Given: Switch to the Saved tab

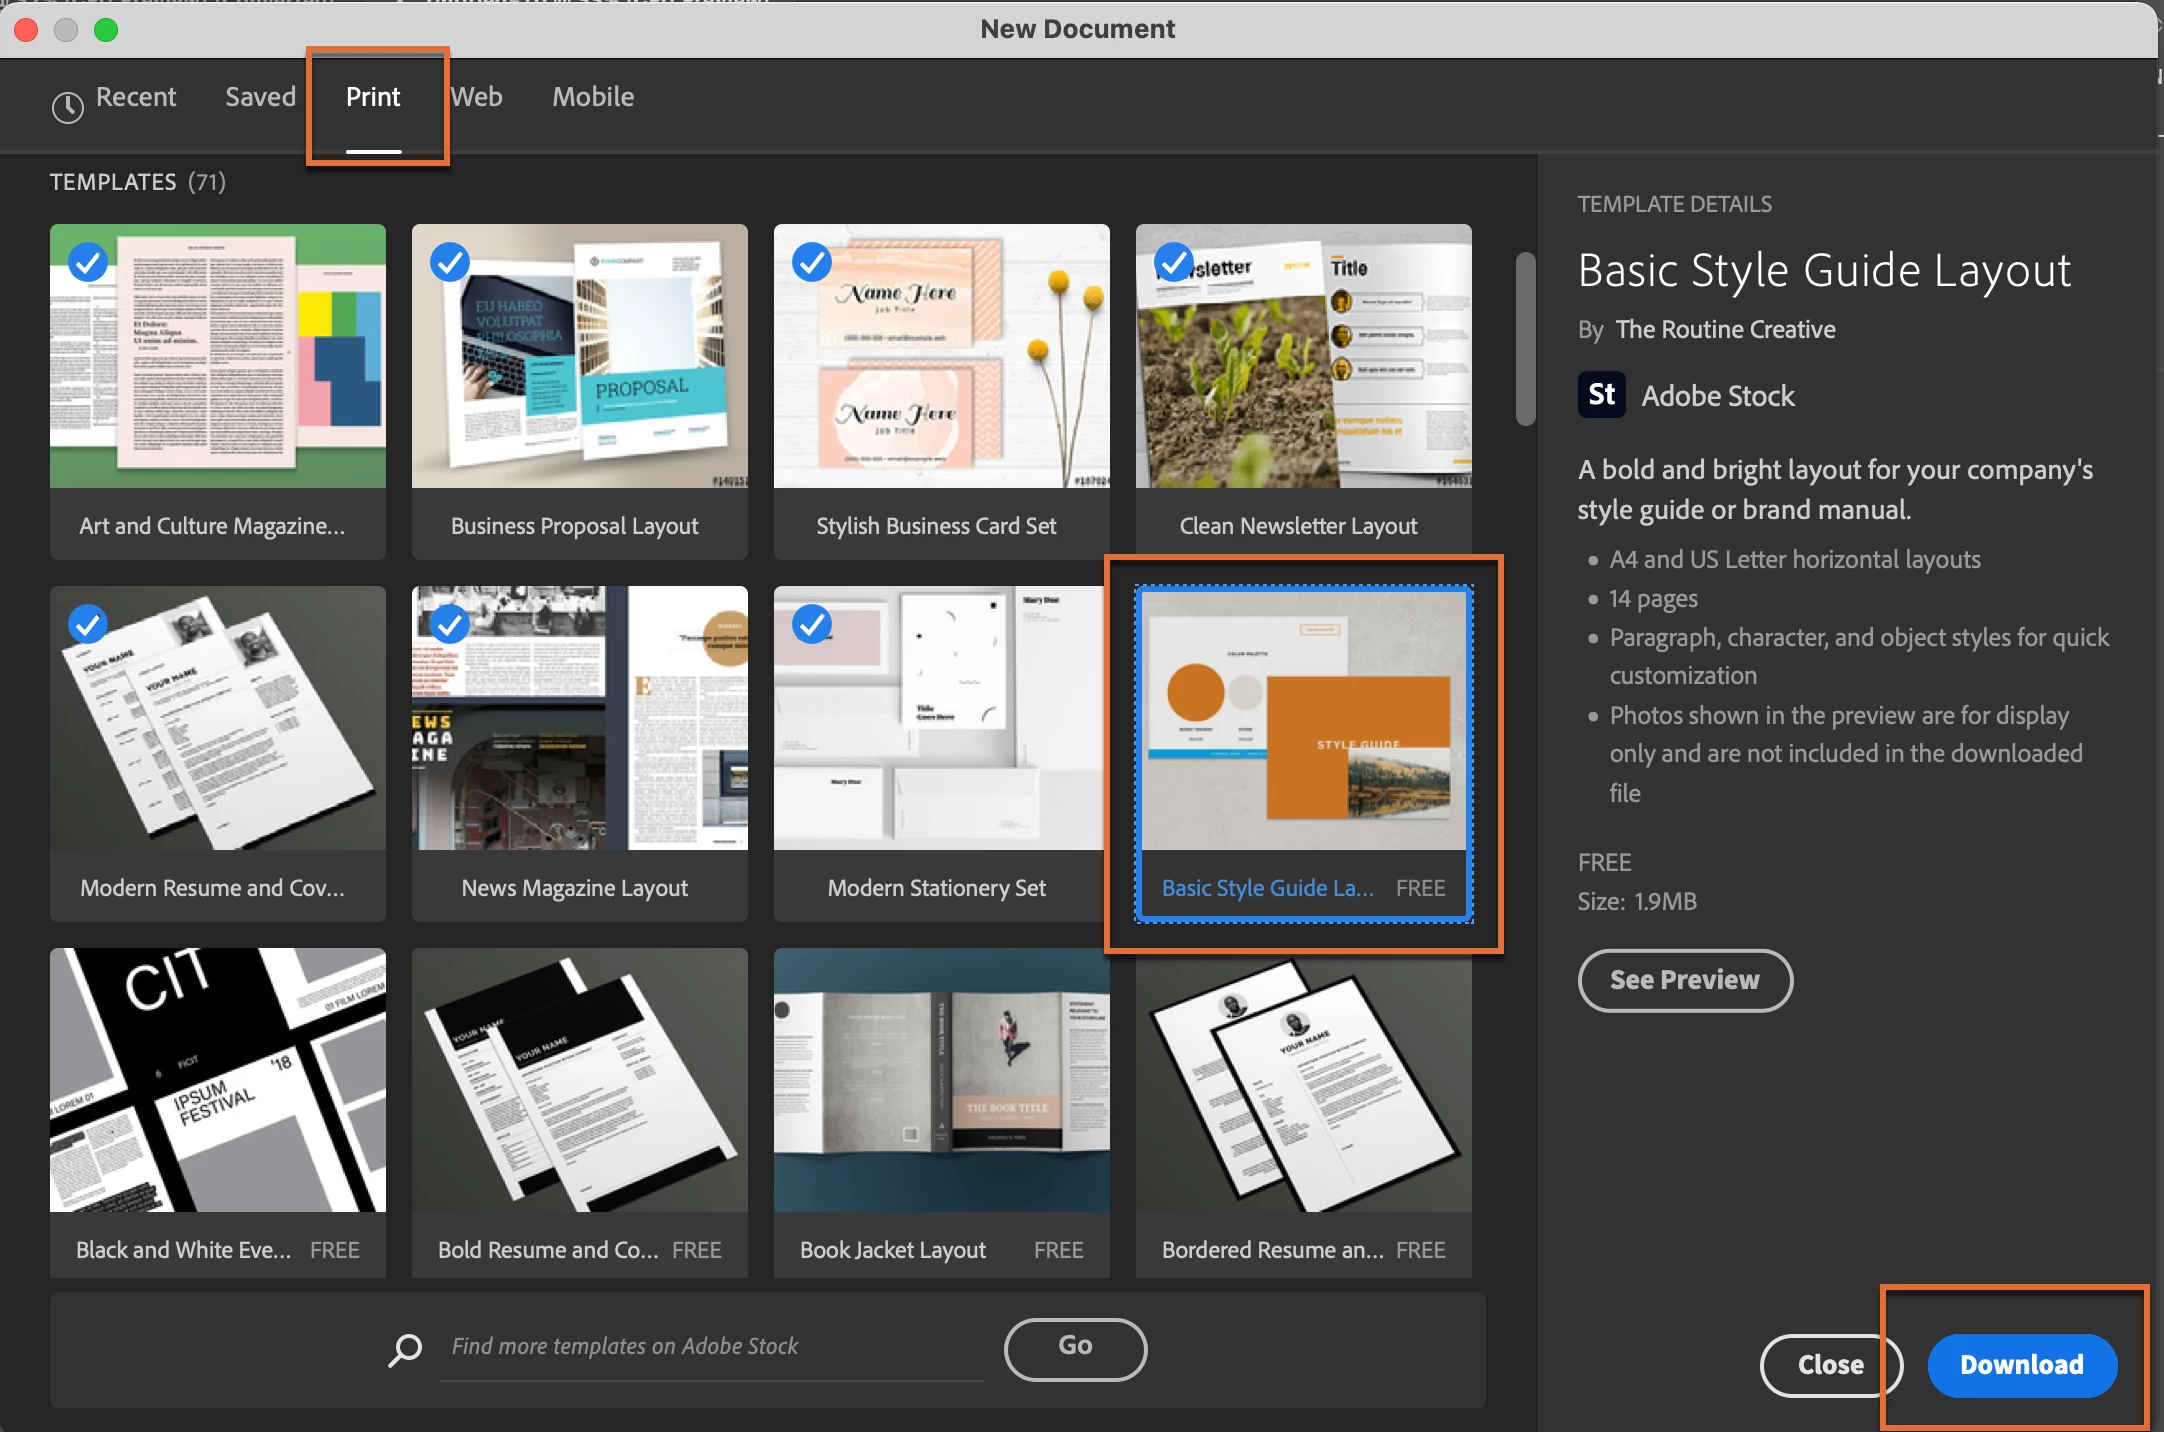Looking at the screenshot, I should pos(260,97).
